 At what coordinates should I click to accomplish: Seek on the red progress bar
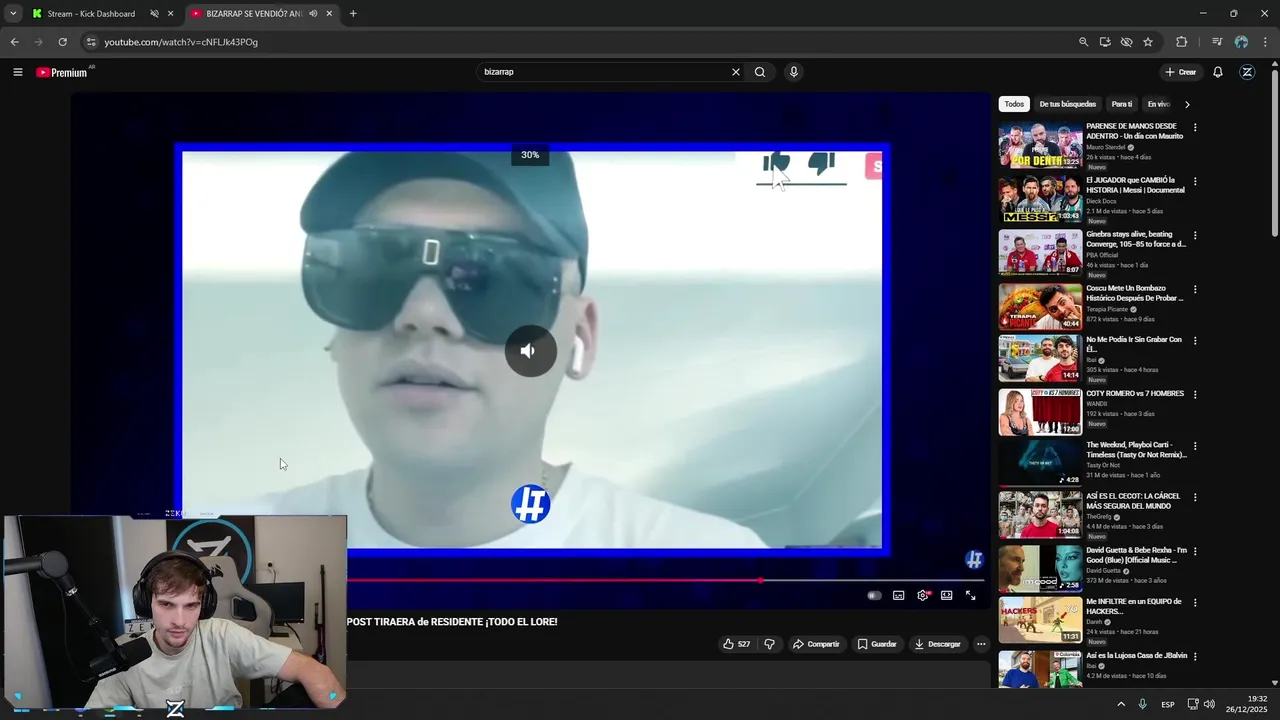tap(665, 580)
